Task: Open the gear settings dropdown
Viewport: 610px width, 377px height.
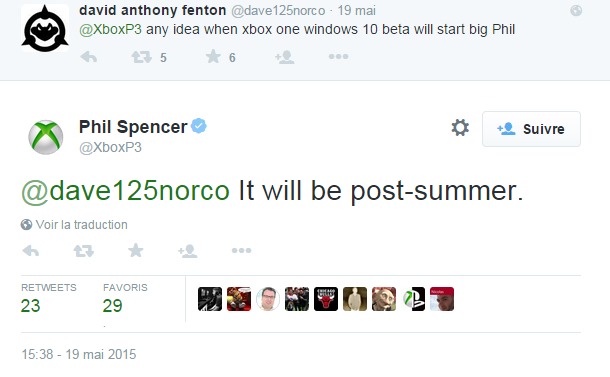Action: 460,128
